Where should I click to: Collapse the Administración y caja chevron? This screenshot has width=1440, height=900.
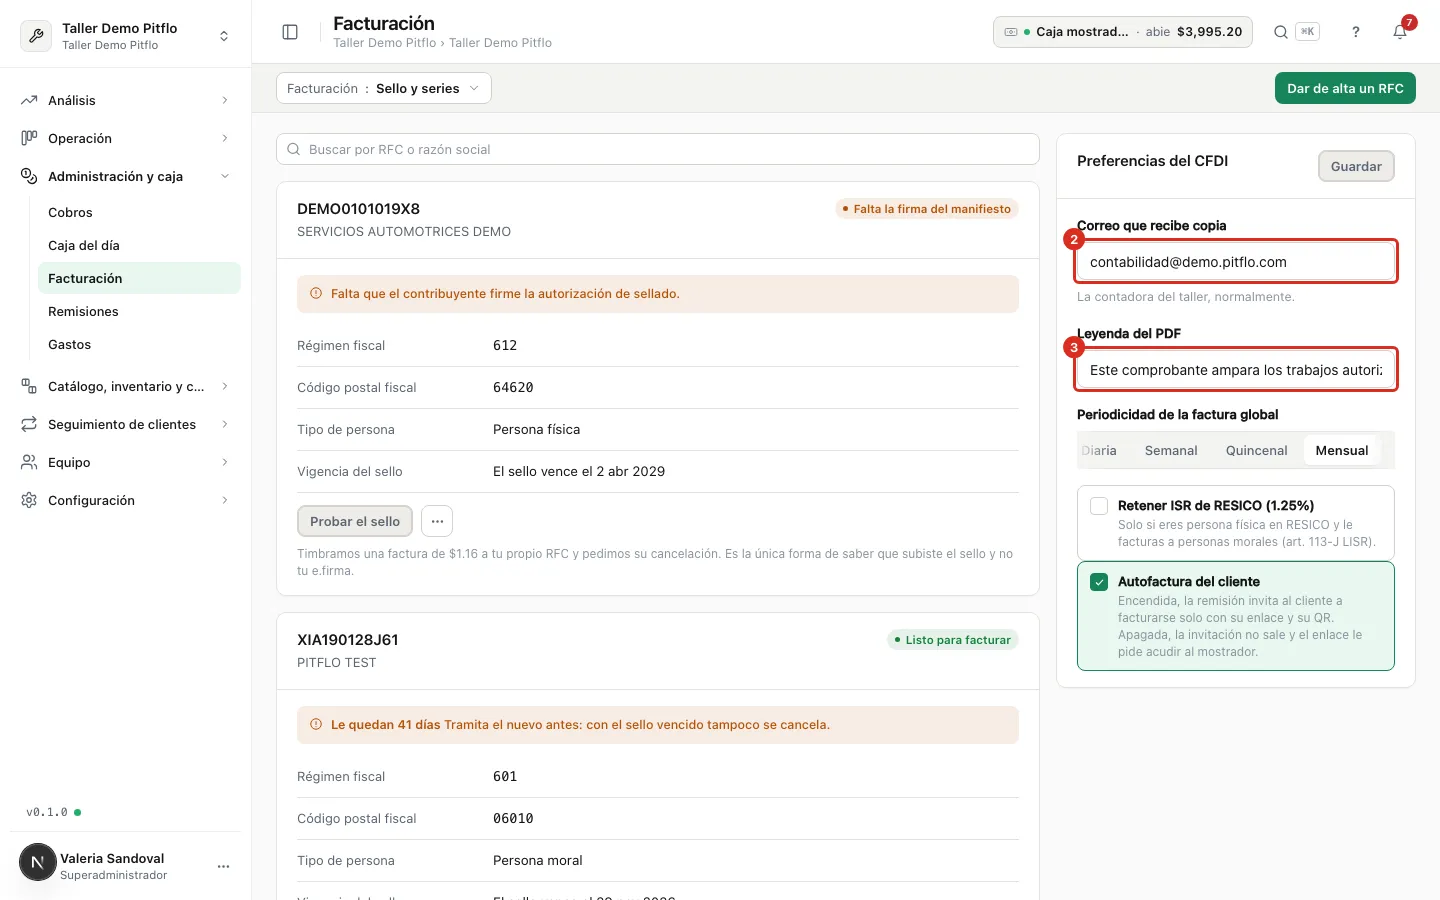point(225,176)
